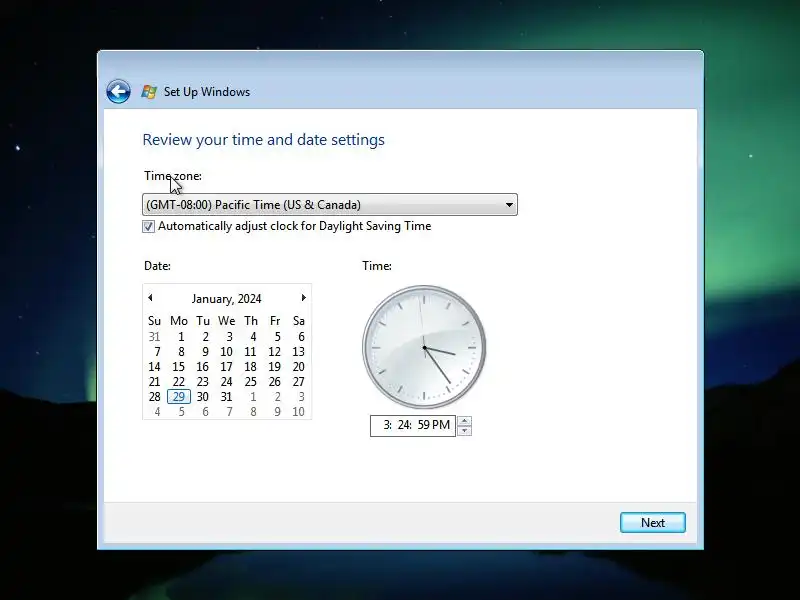The width and height of the screenshot is (800, 600).
Task: Select January 29 in the calendar
Action: pos(179,396)
